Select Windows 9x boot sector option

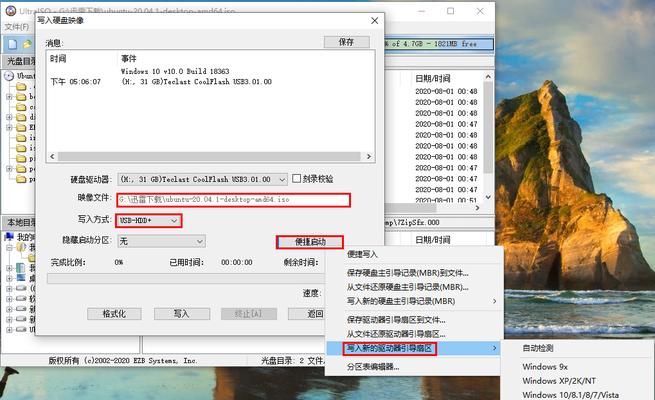[x=545, y=367]
